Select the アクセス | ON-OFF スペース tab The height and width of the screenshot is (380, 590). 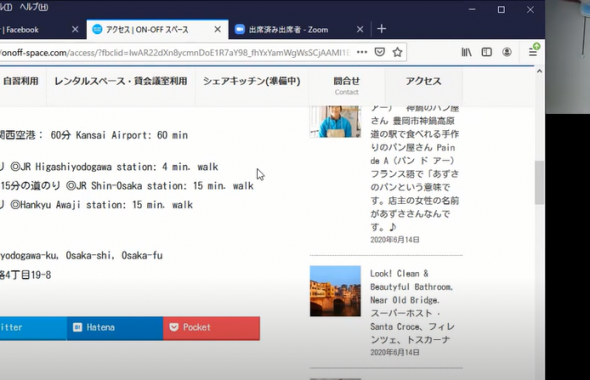pyautogui.click(x=157, y=29)
